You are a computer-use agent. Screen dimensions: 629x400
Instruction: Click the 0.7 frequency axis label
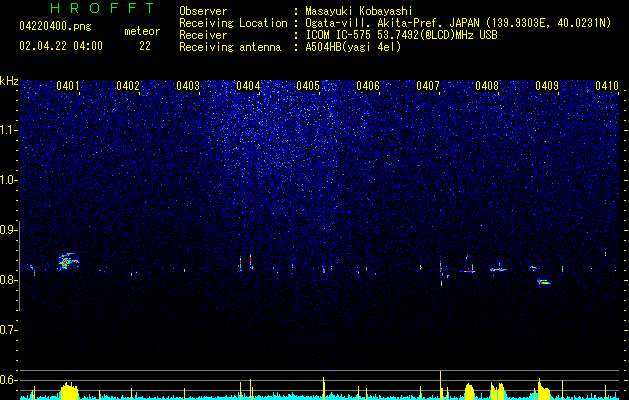tap(8, 330)
